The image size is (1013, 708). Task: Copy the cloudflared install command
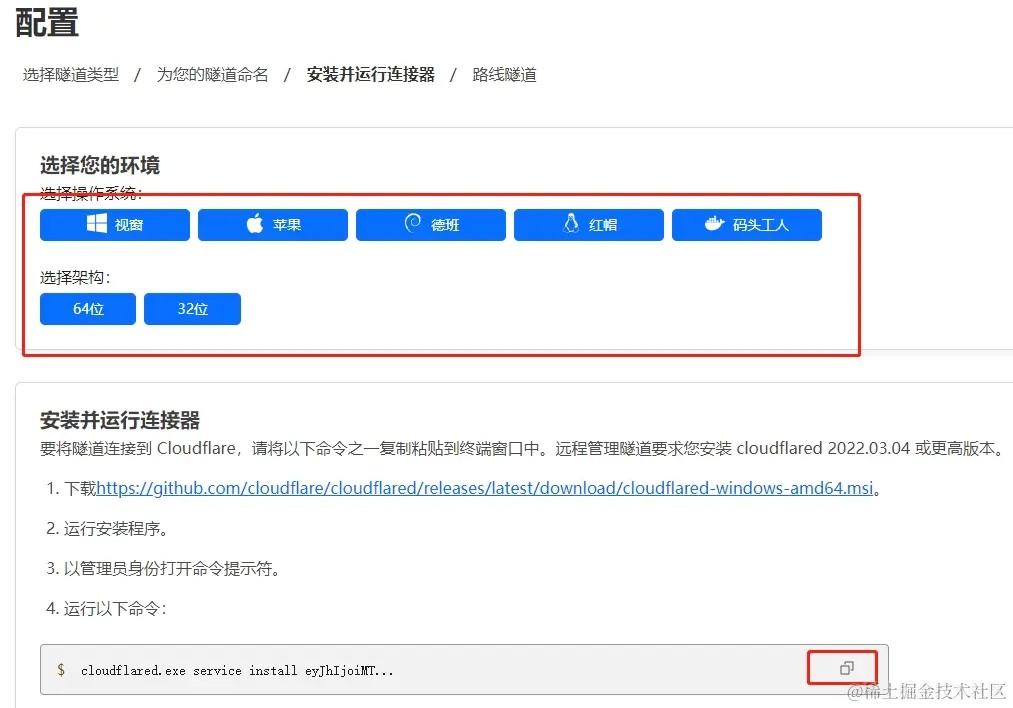pyautogui.click(x=846, y=668)
